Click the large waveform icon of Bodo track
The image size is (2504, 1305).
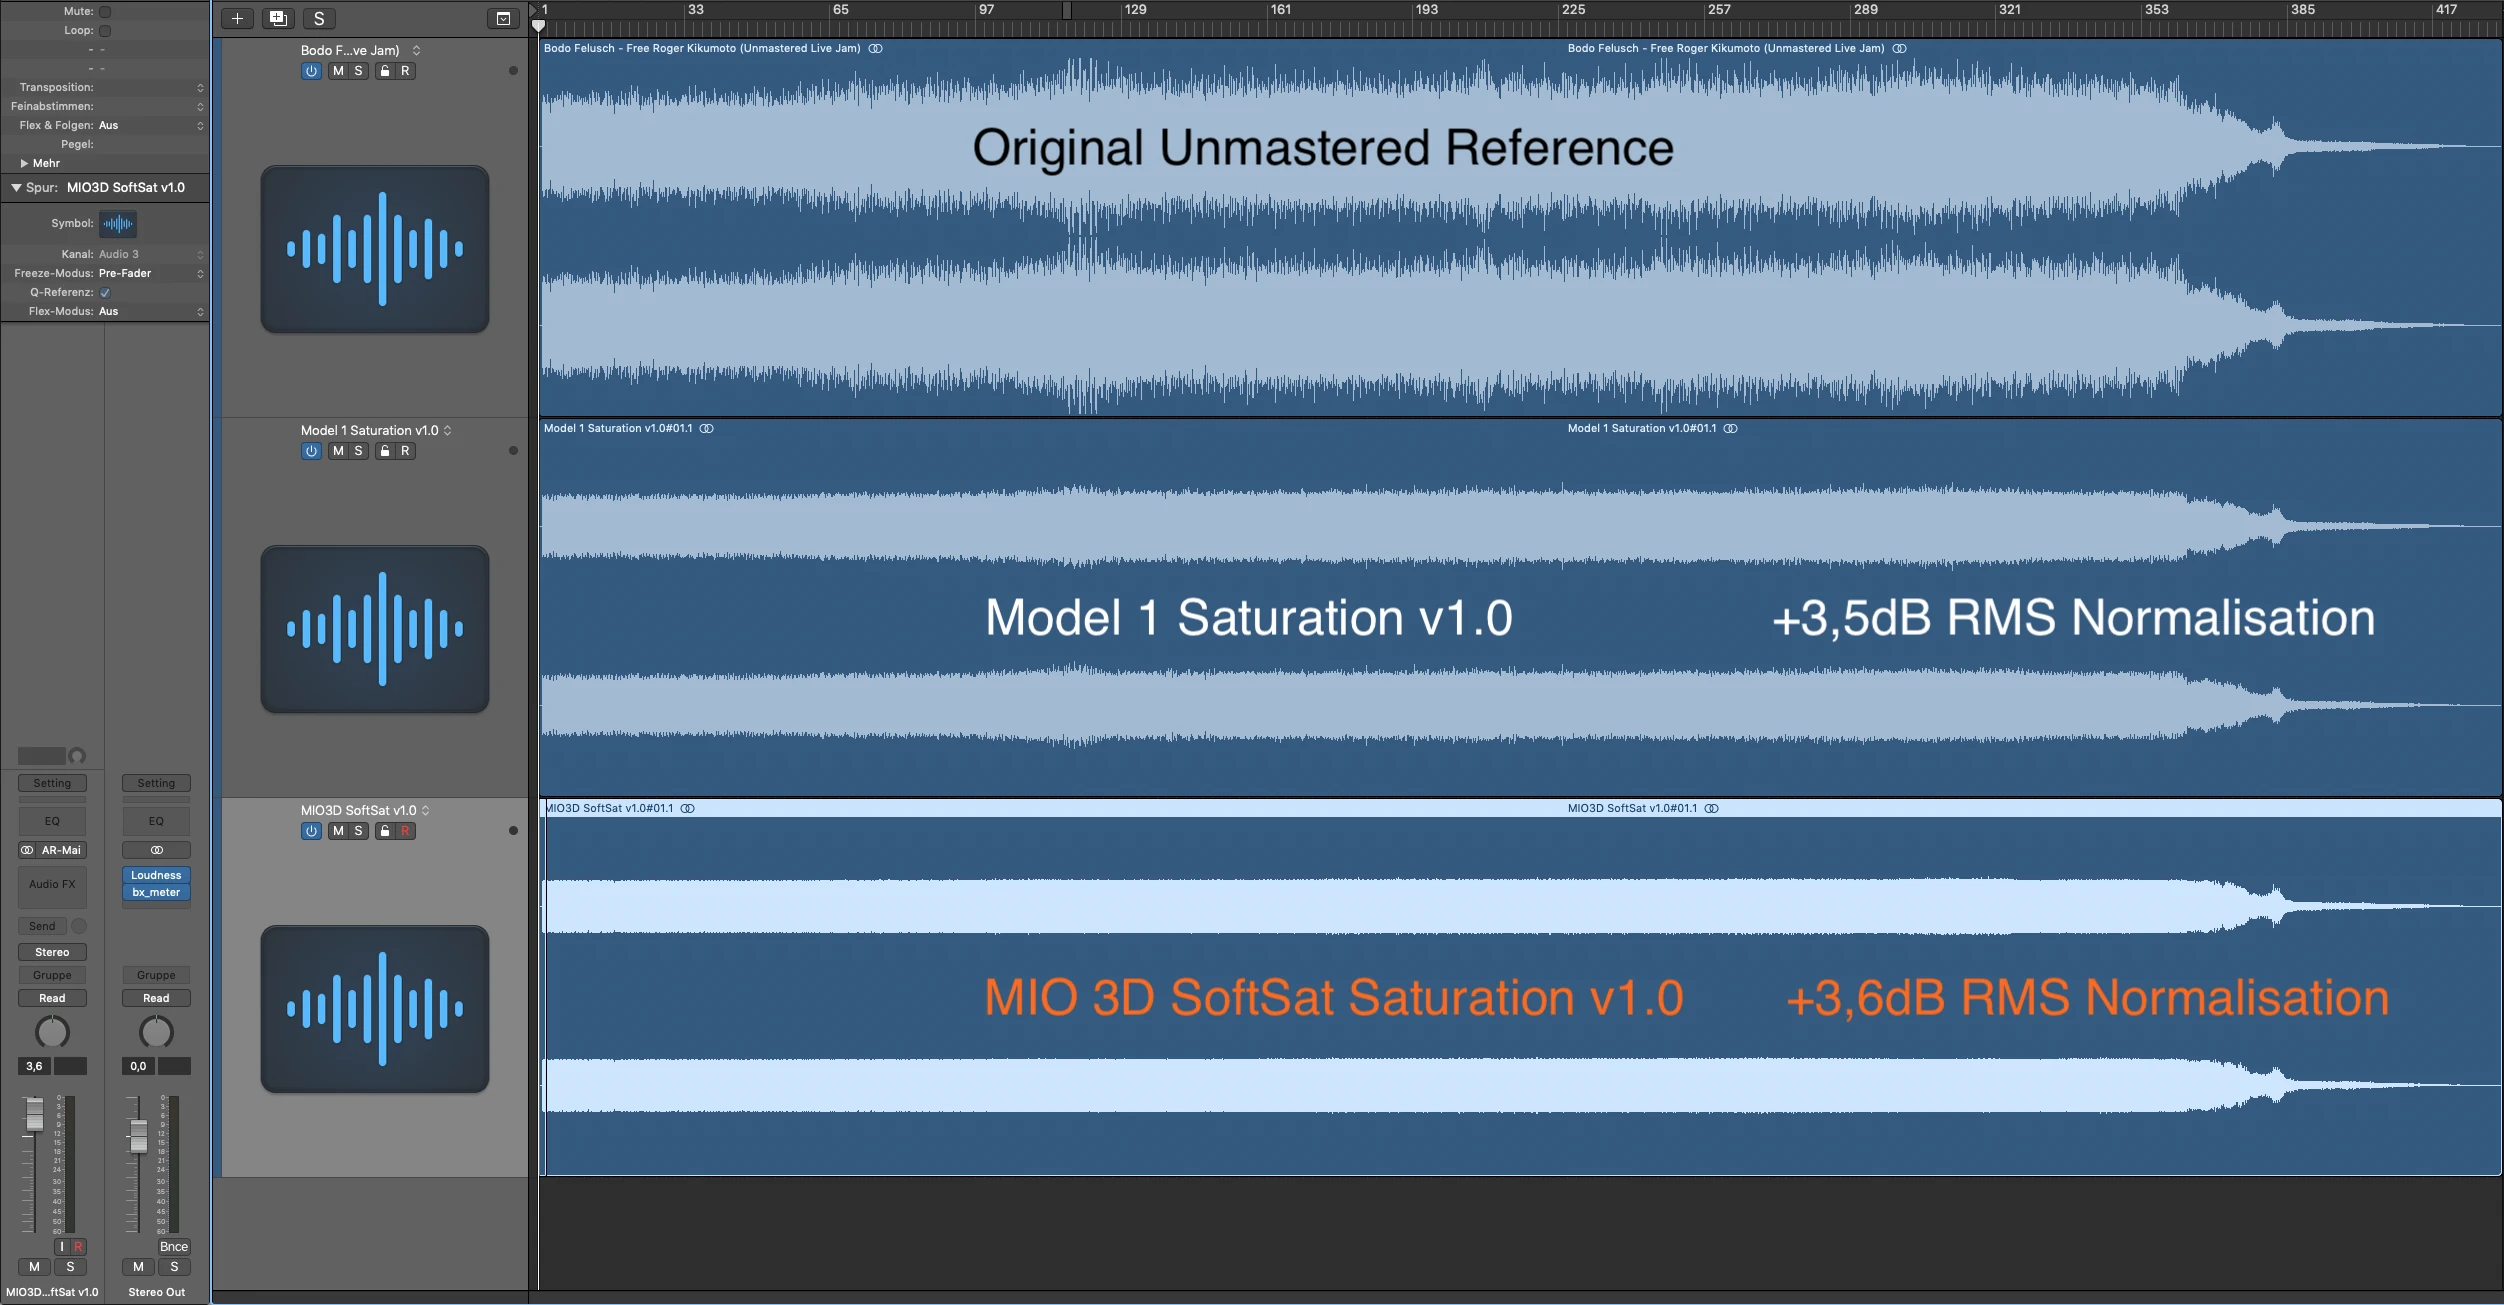tap(375, 249)
